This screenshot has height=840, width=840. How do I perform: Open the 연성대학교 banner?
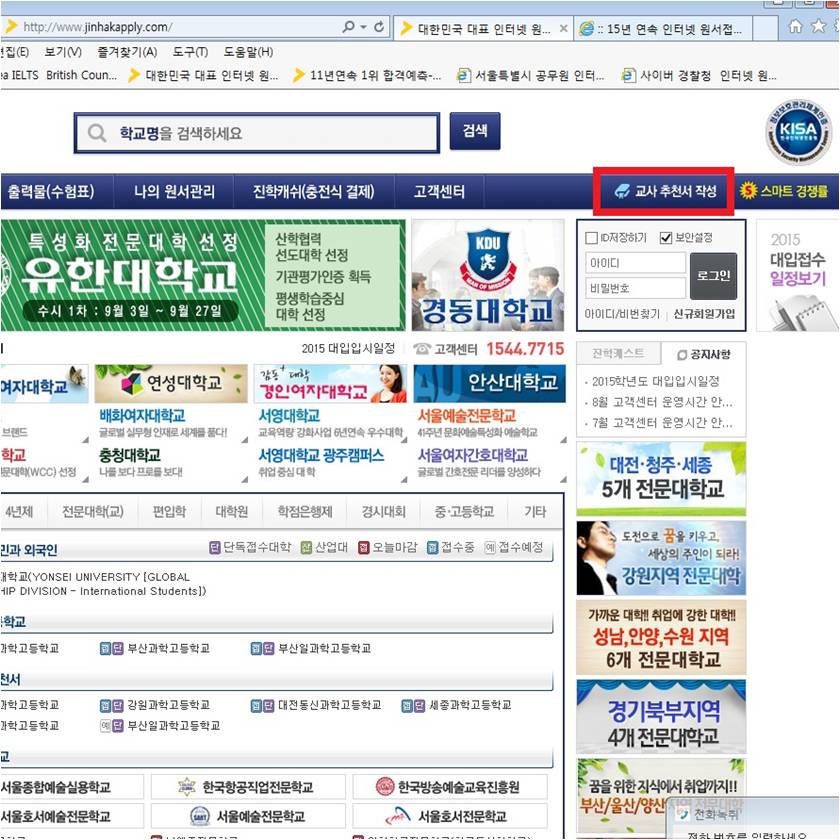(171, 383)
